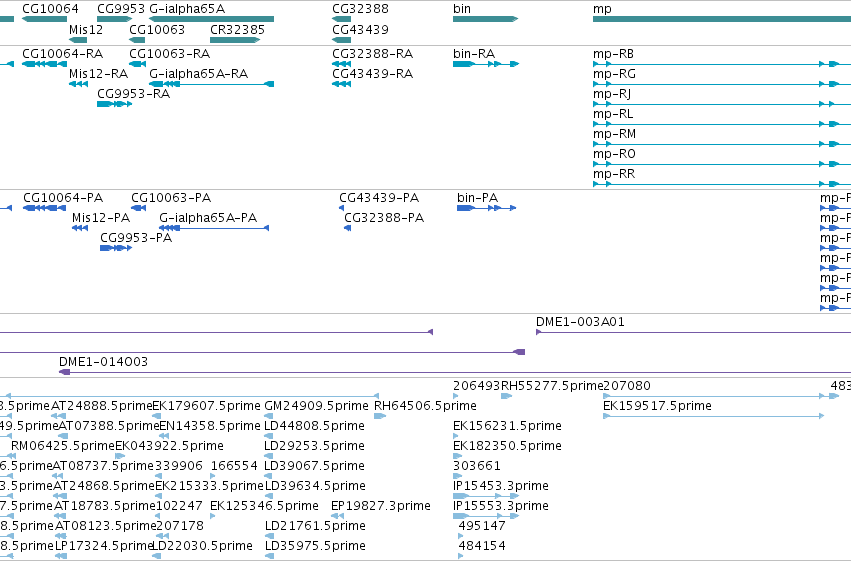Click EST AT18783.5prime
851x561 pixels.
[x=105, y=506]
